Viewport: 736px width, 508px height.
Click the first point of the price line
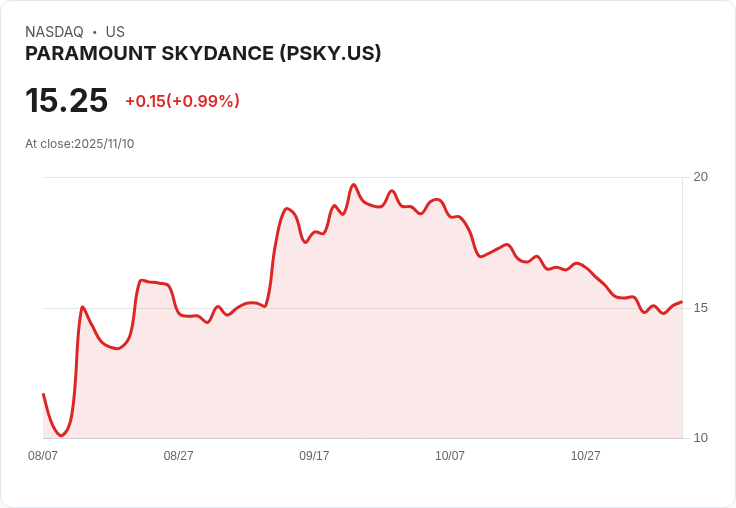click(43, 394)
